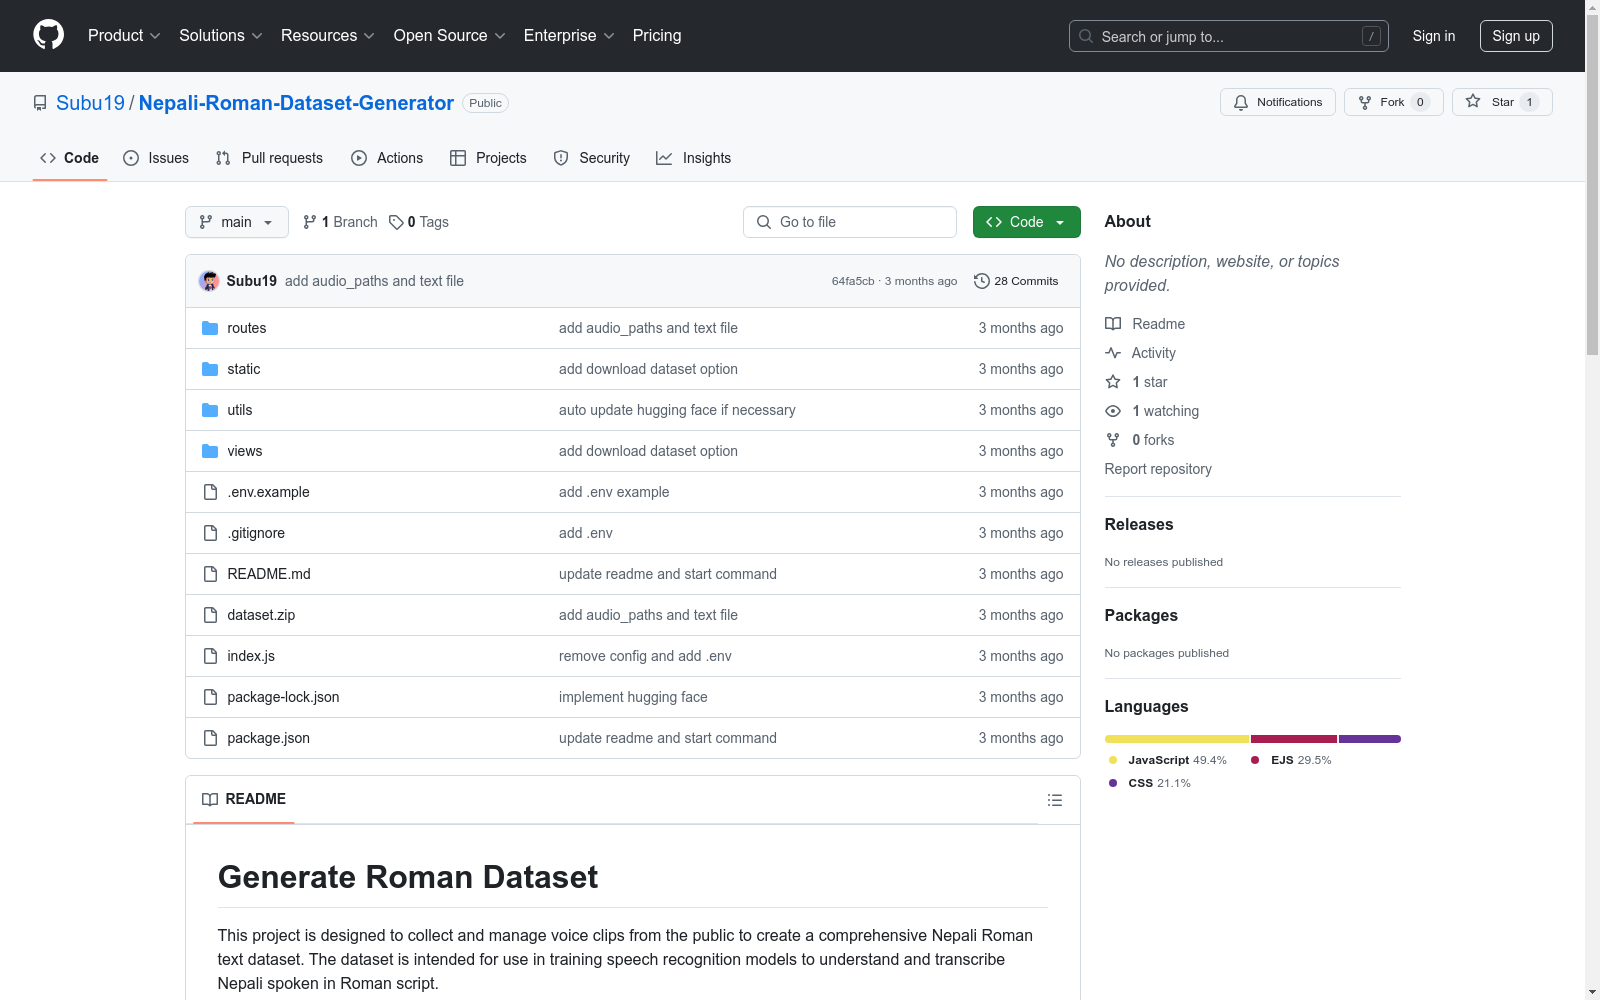Viewport: 1600px width, 1000px height.
Task: View the 28 Commits history
Action: tap(1016, 281)
